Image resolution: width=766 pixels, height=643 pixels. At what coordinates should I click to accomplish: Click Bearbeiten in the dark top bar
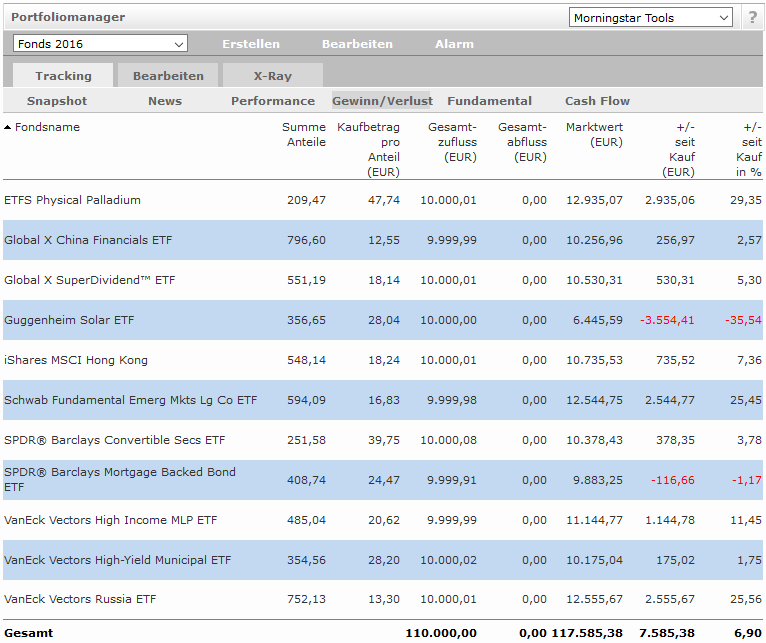tap(357, 44)
